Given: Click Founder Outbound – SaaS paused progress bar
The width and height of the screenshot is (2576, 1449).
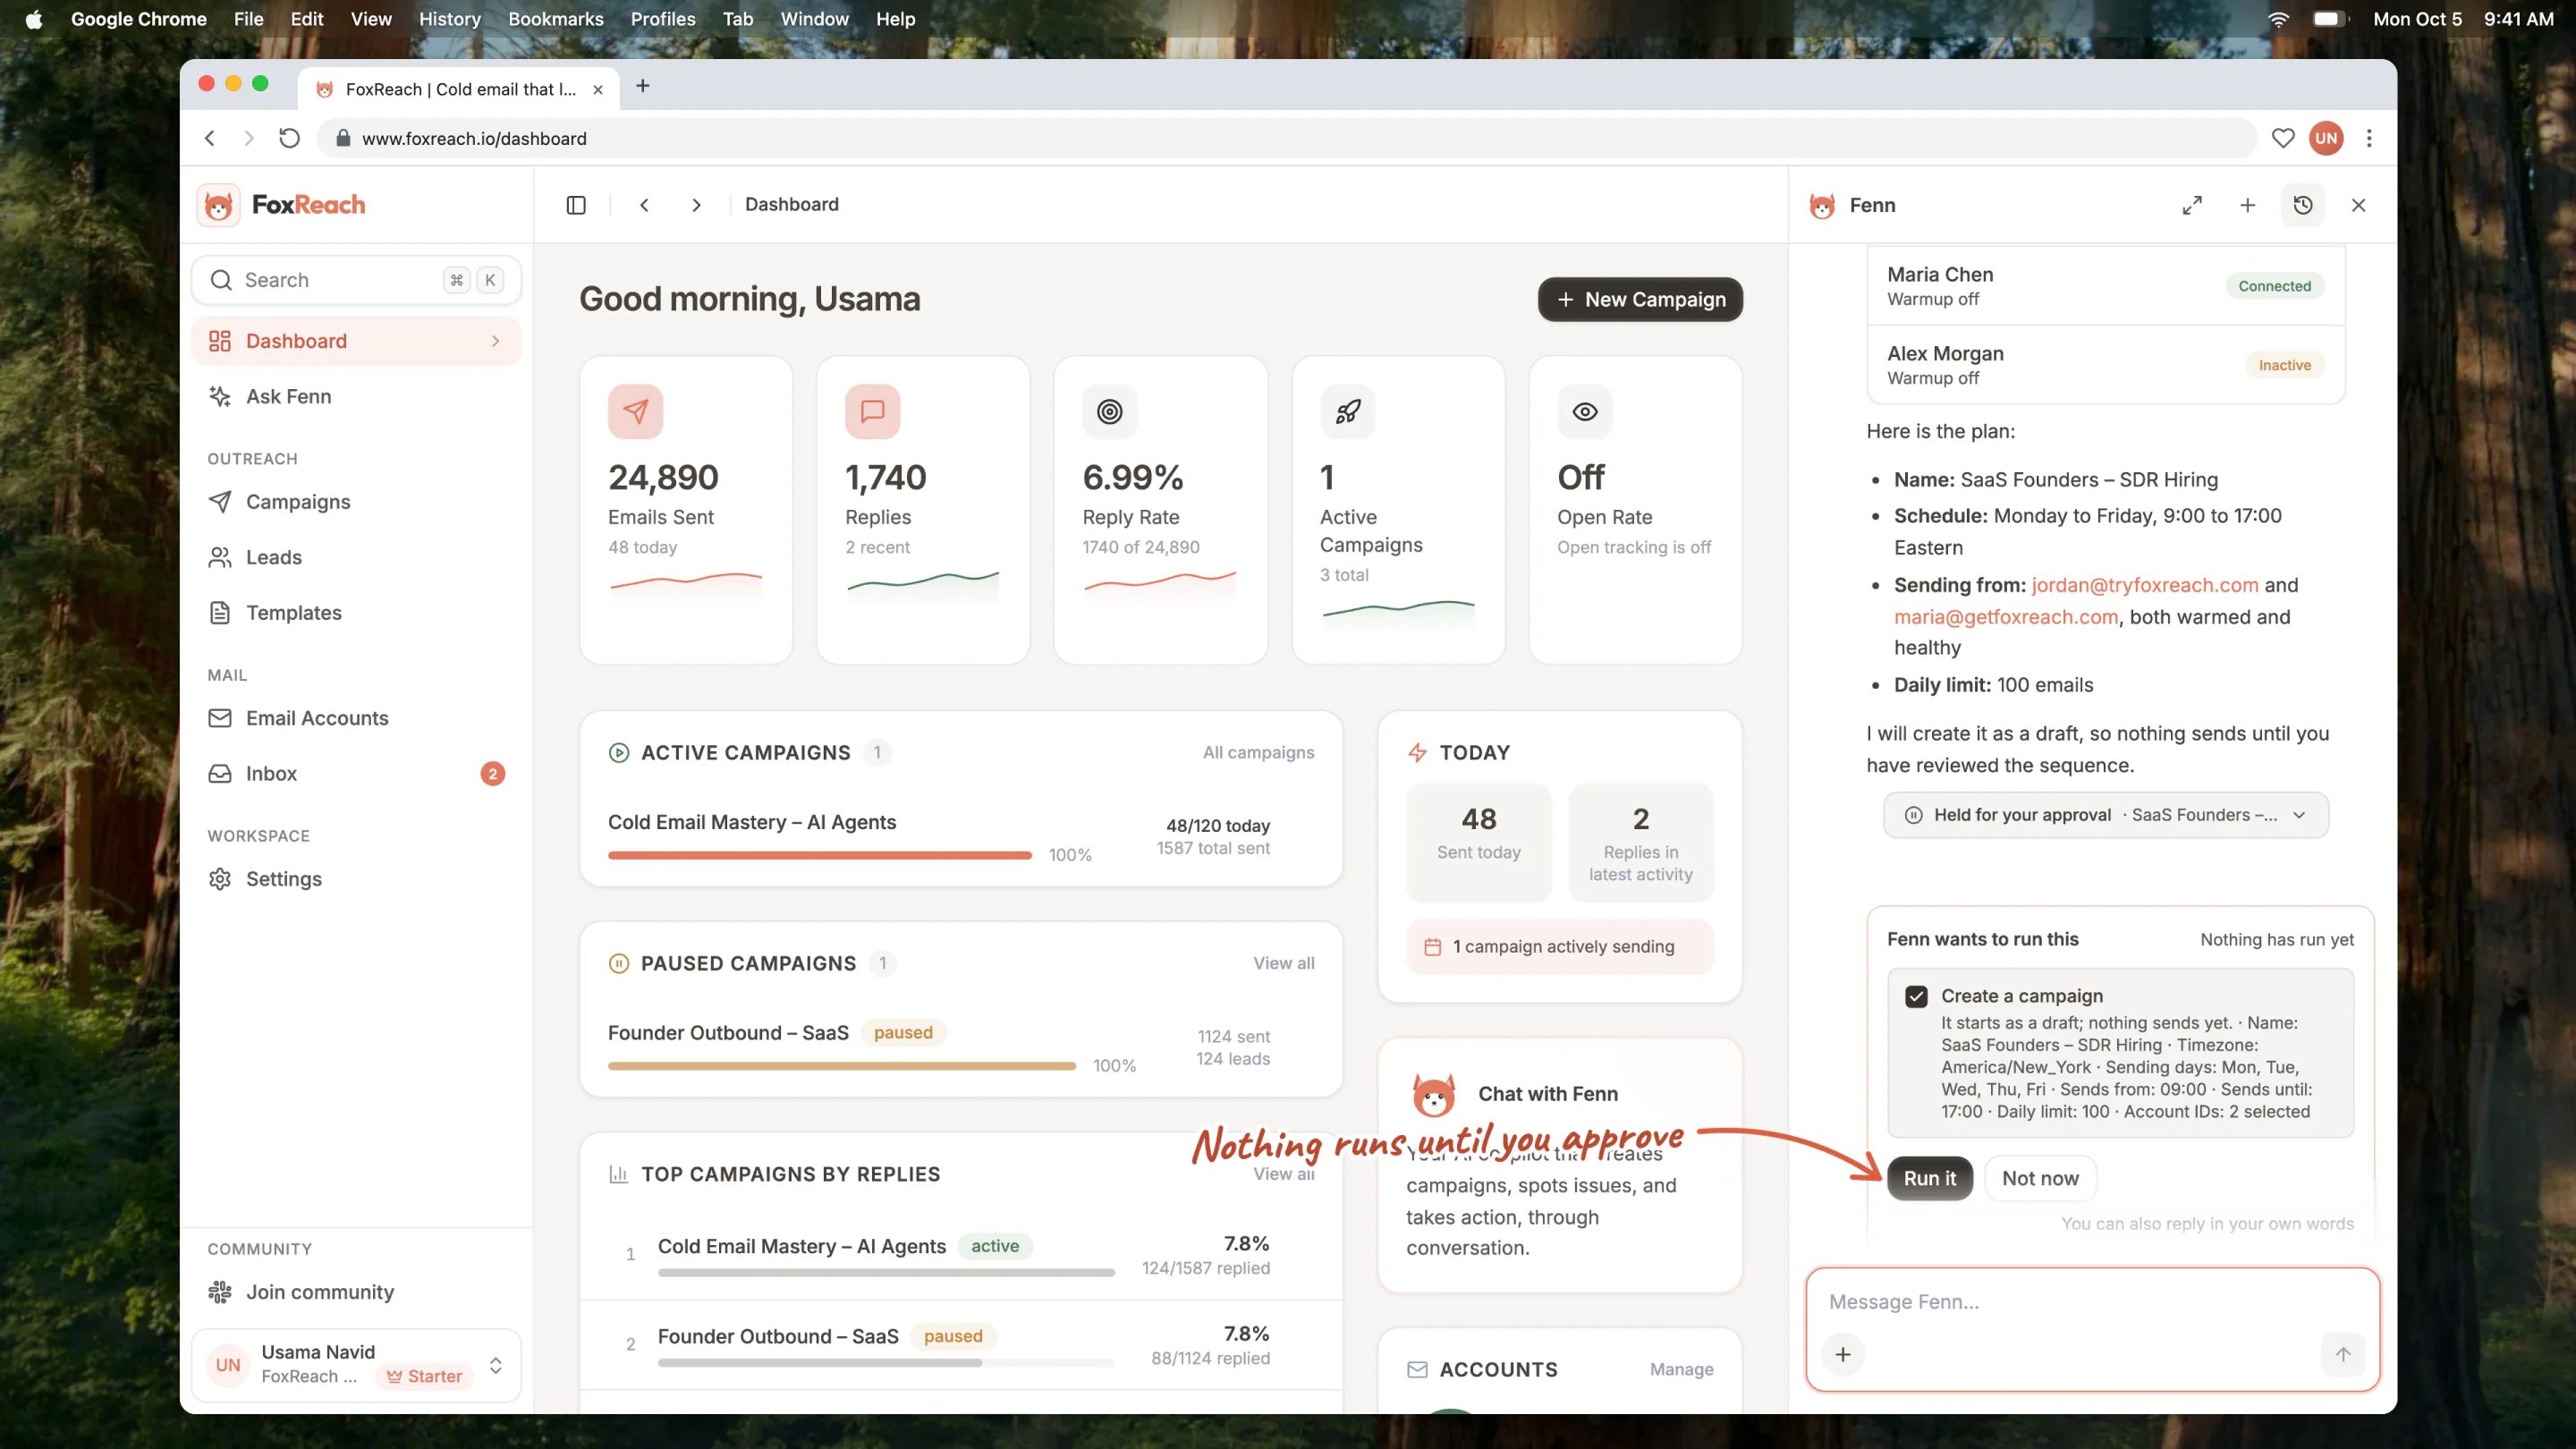Looking at the screenshot, I should coord(841,1066).
